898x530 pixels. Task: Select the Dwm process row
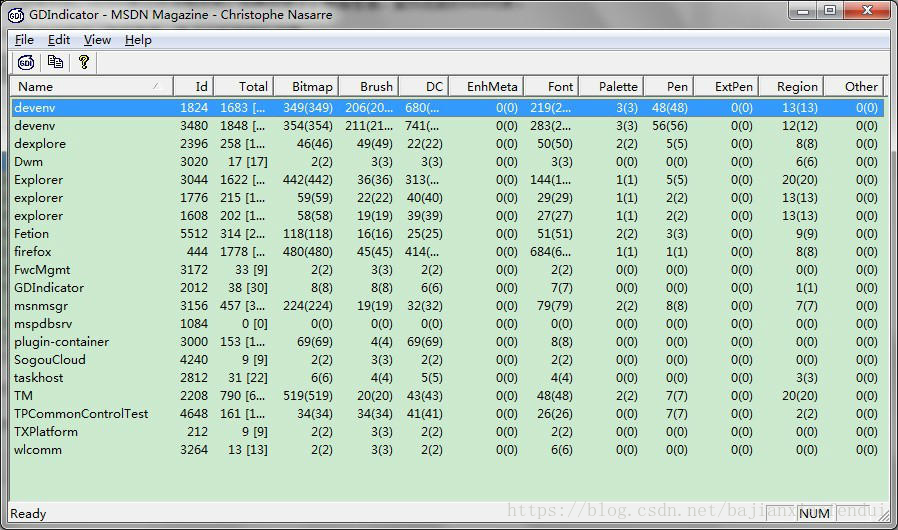click(447, 162)
